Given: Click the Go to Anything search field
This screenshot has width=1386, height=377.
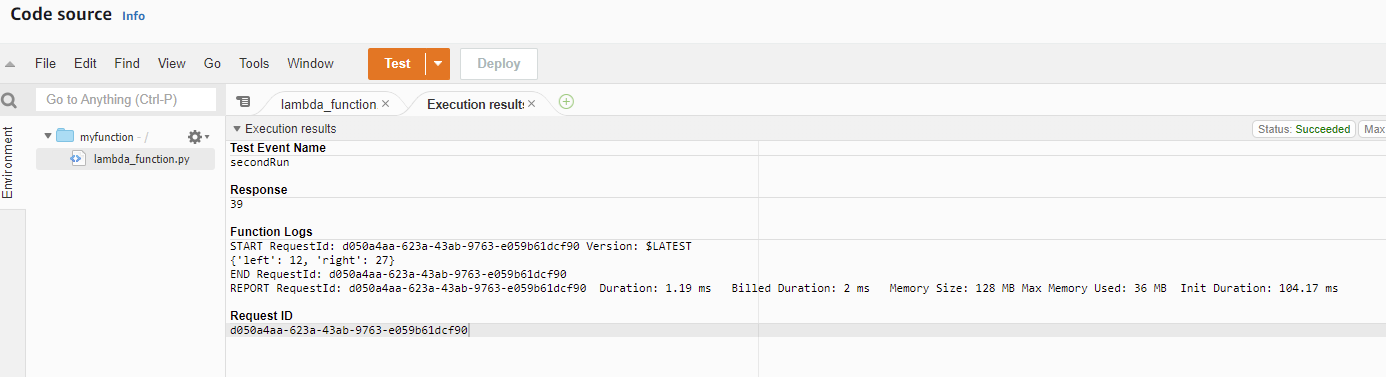Looking at the screenshot, I should coord(126,100).
